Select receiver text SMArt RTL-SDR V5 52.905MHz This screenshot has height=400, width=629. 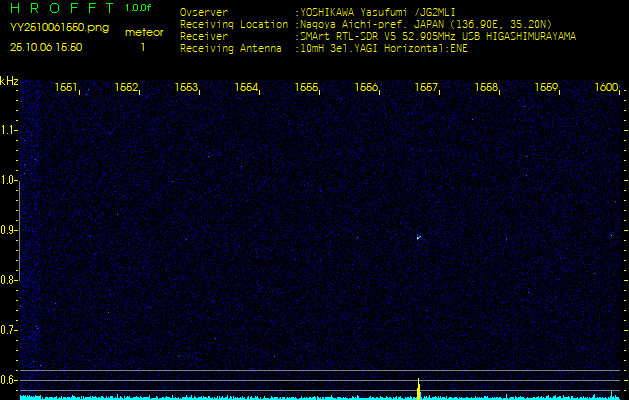click(x=378, y=37)
